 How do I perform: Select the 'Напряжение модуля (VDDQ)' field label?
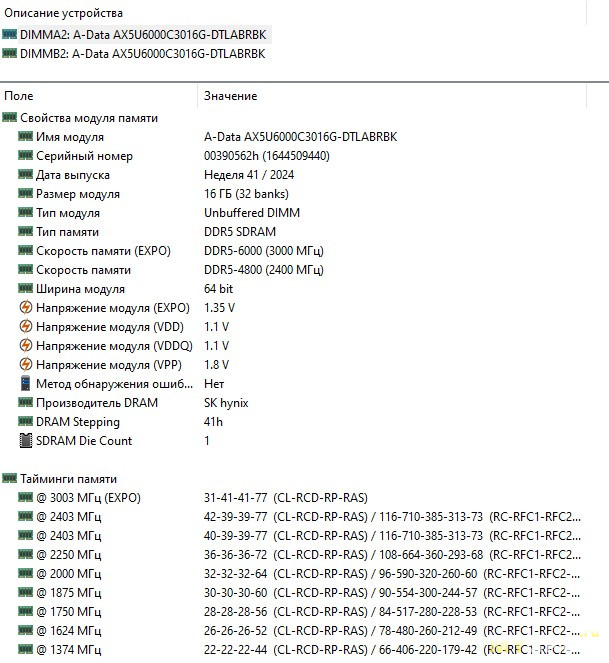[114, 346]
